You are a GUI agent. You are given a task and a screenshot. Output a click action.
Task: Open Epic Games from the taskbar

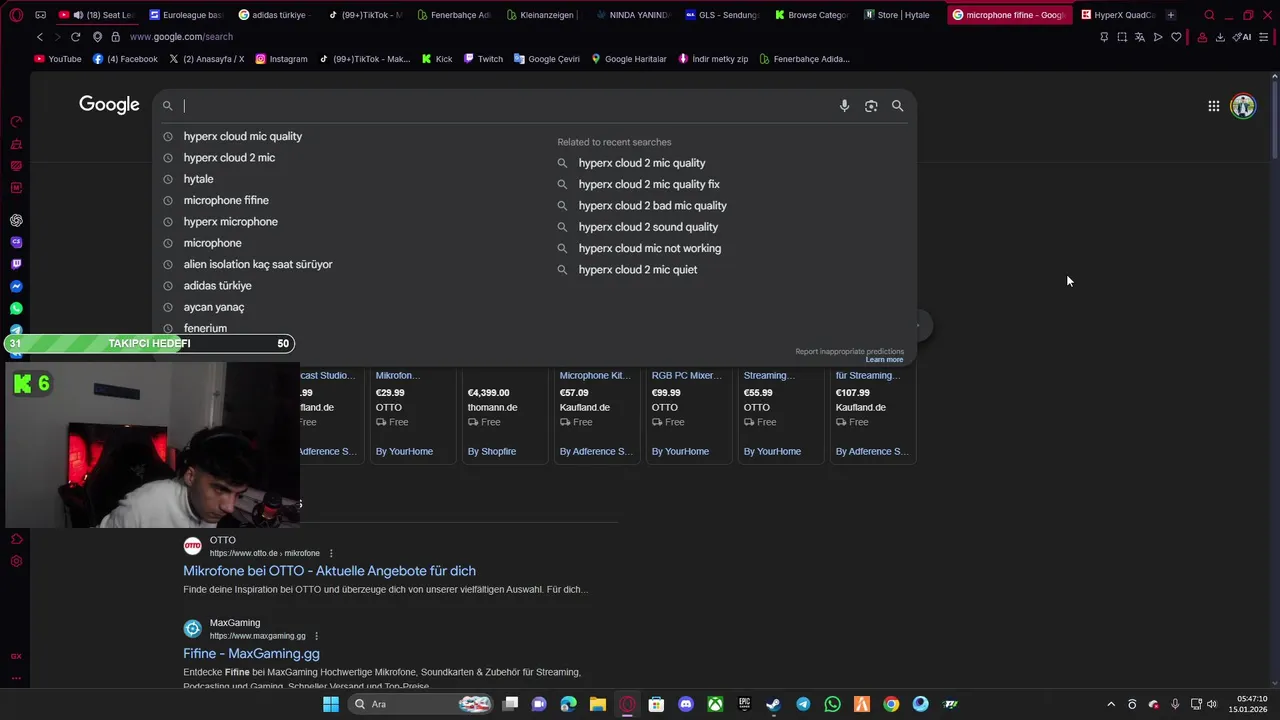[x=744, y=704]
